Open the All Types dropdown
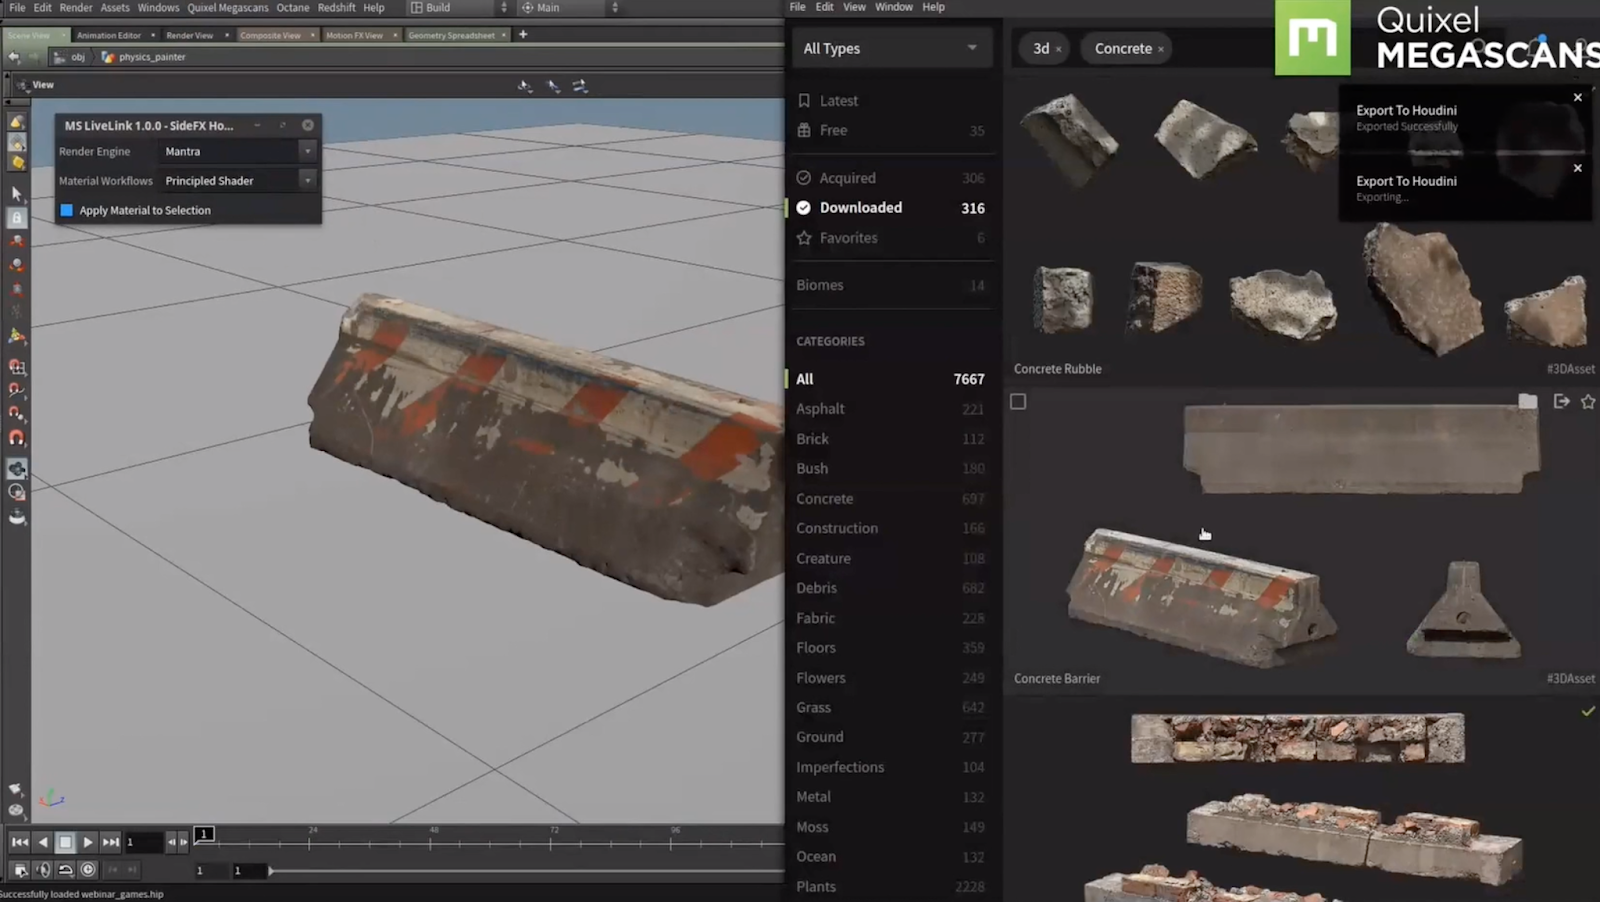The image size is (1600, 902). (x=891, y=47)
